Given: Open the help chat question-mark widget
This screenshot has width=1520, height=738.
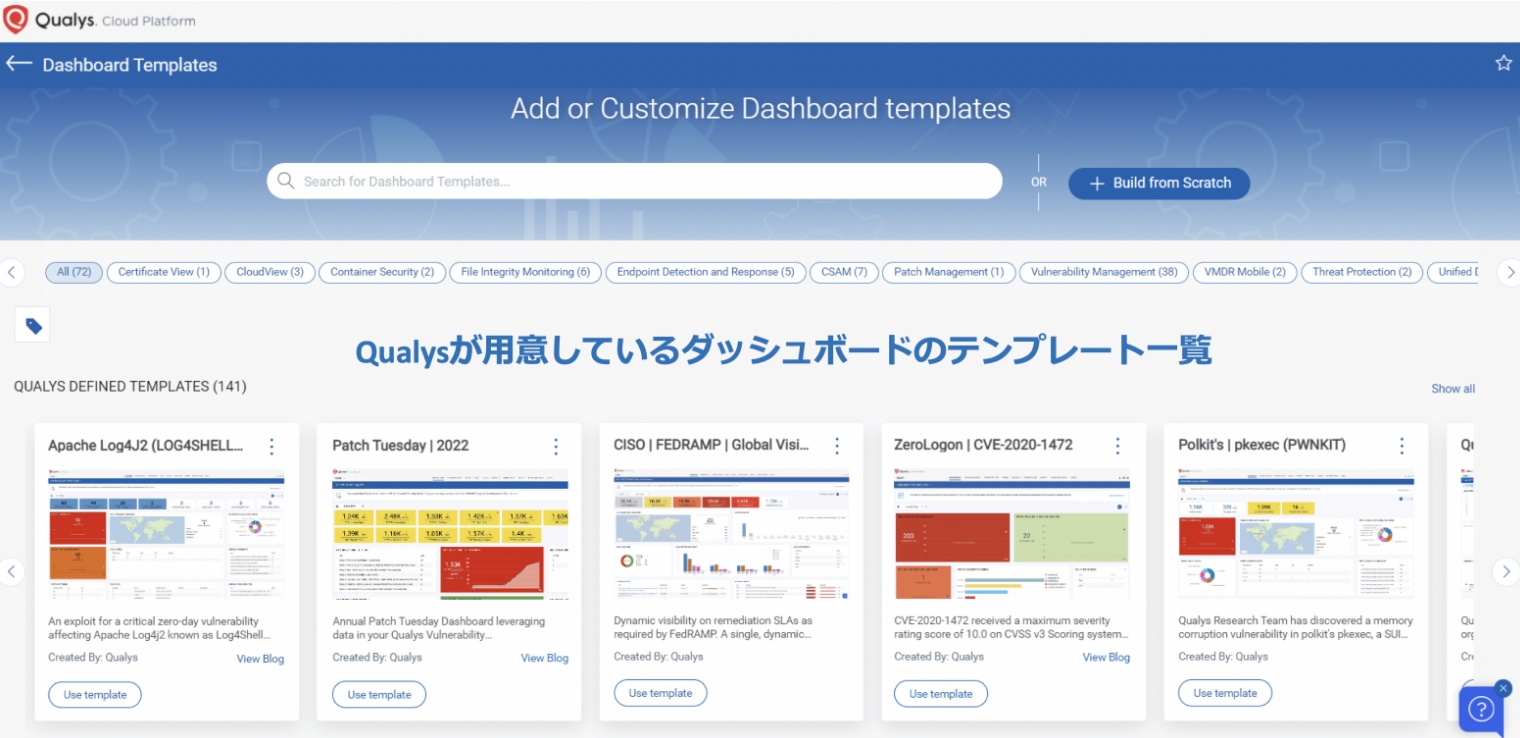Looking at the screenshot, I should [1481, 709].
